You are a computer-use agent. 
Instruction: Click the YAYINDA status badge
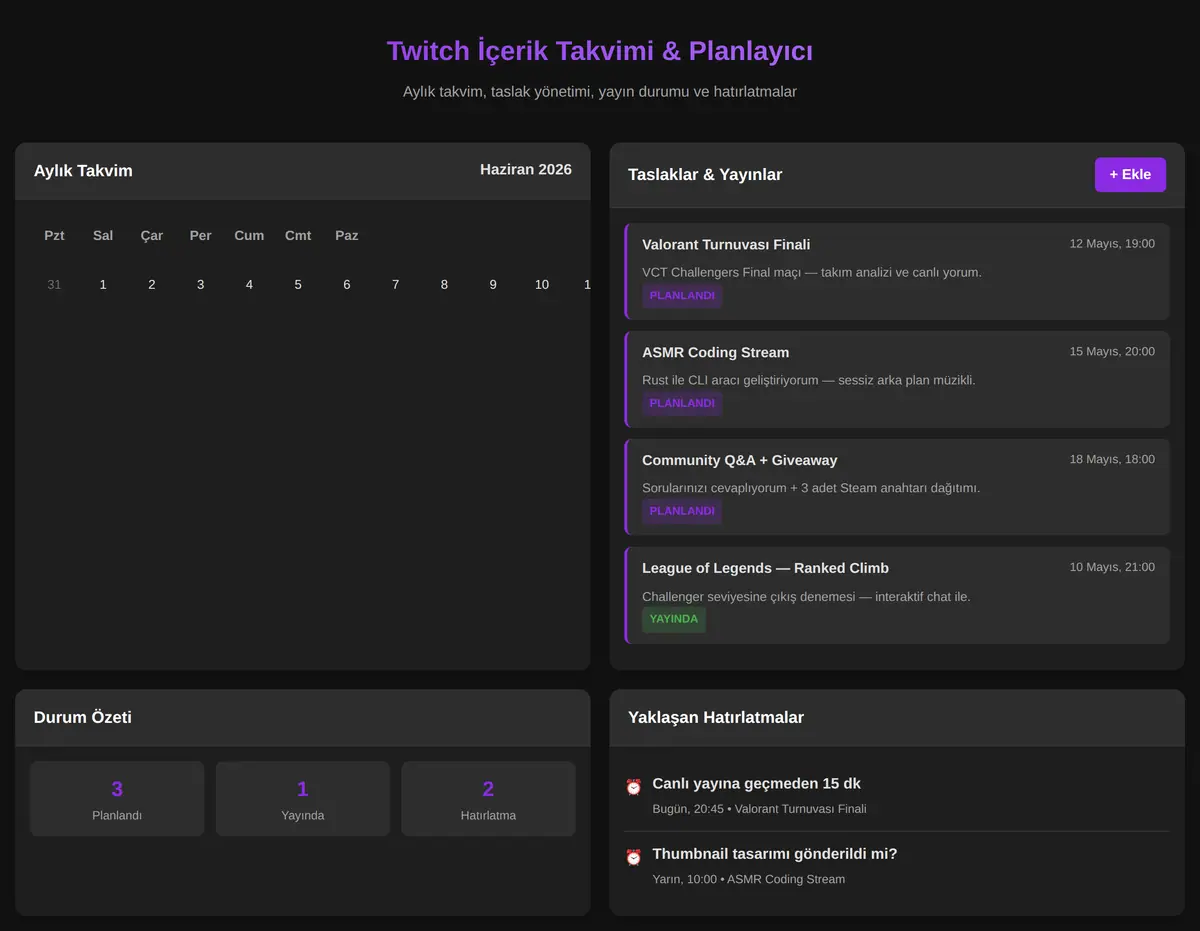point(674,619)
